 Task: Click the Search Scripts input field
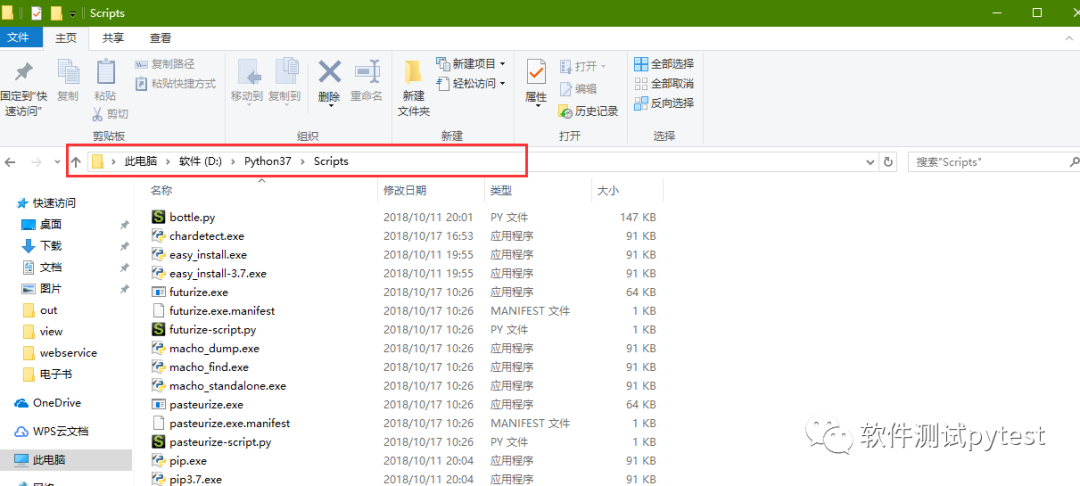(987, 162)
